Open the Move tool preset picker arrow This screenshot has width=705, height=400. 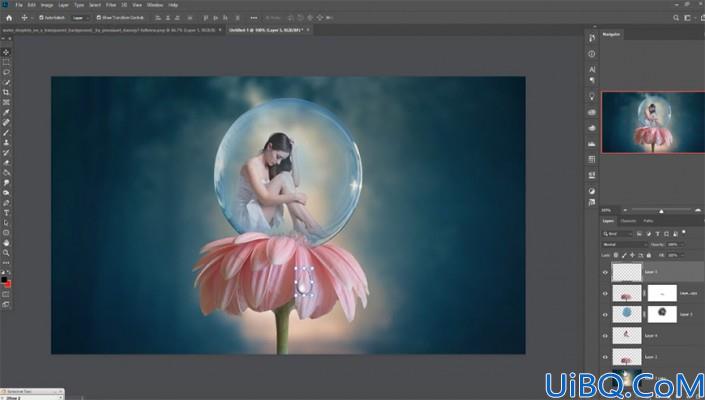tap(31, 18)
